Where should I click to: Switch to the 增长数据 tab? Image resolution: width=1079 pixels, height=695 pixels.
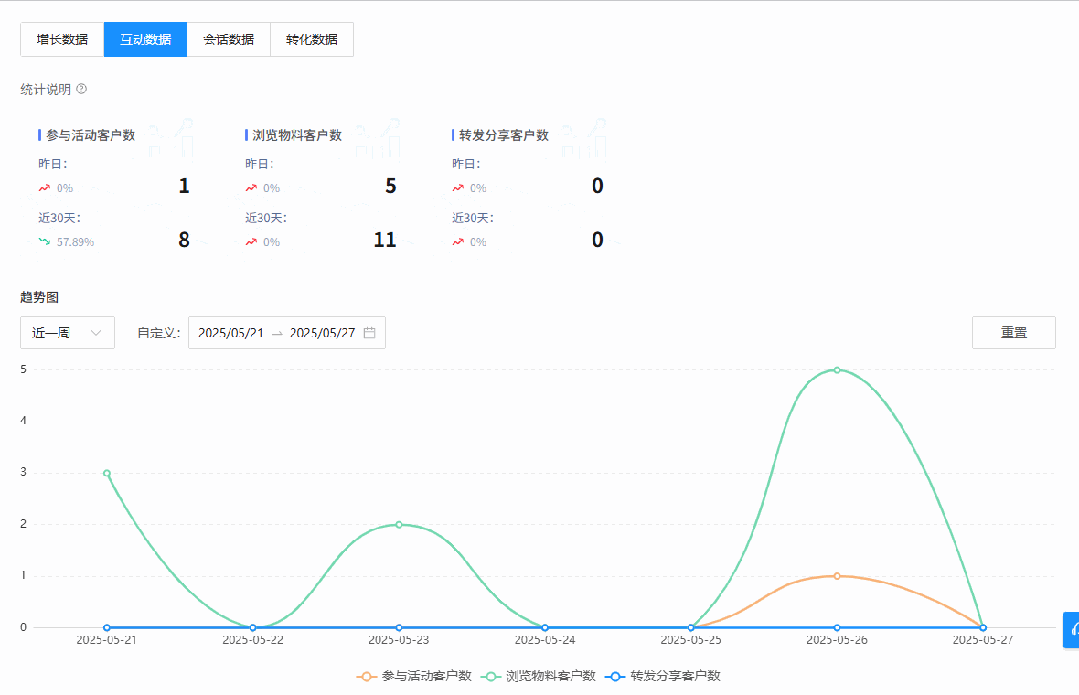coord(62,40)
